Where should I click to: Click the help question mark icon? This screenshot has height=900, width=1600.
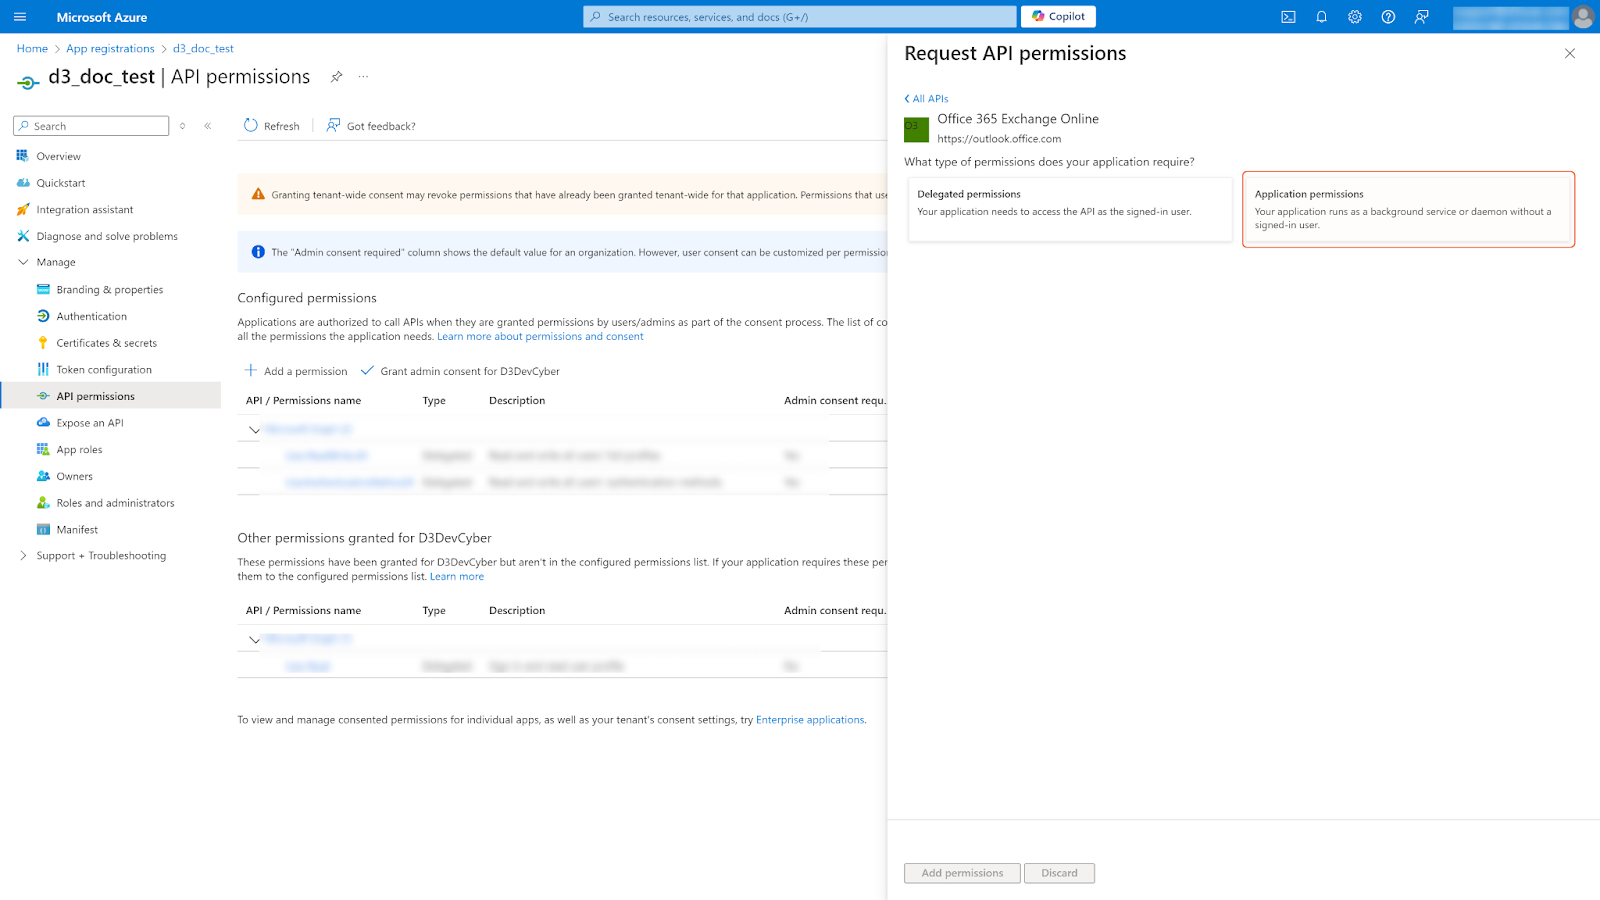pos(1388,17)
